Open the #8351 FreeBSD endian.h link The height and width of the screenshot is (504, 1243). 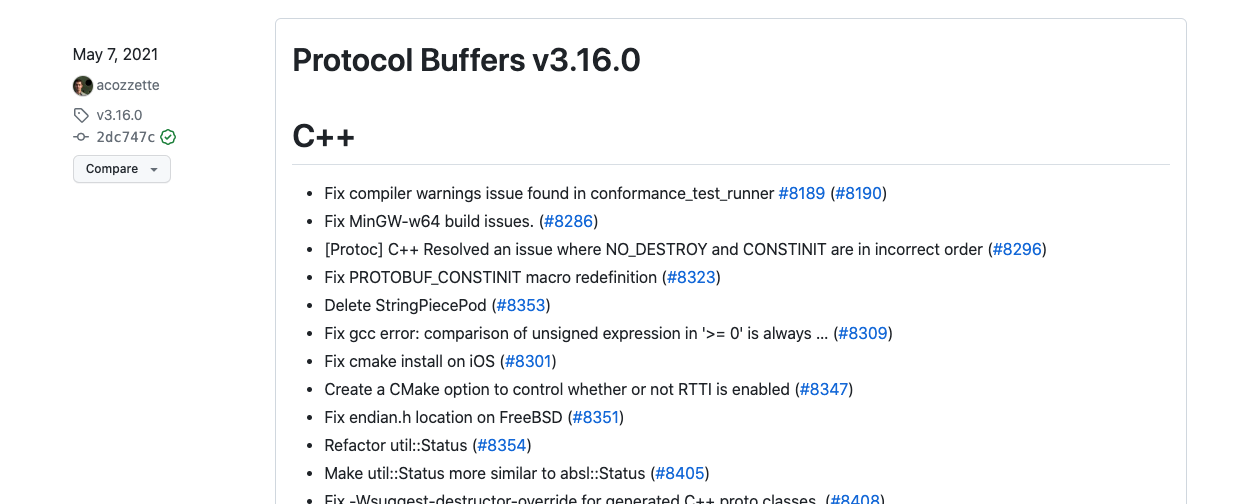pyautogui.click(x=596, y=417)
